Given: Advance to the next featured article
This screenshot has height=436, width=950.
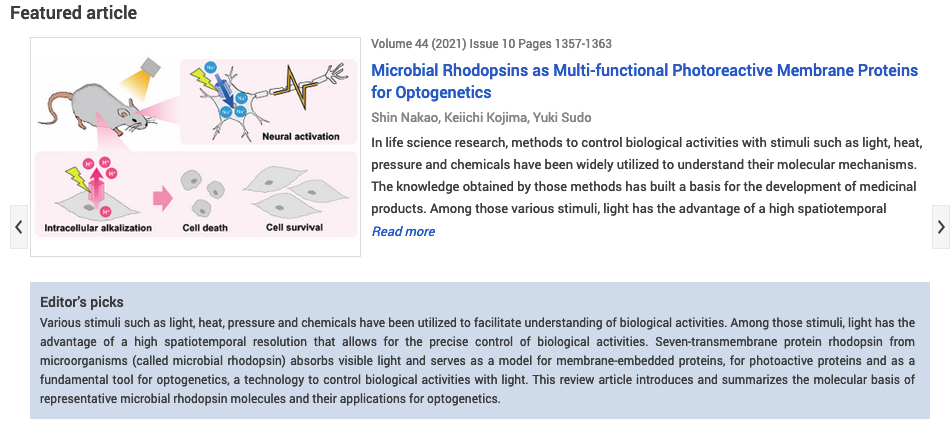Looking at the screenshot, I should (940, 226).
